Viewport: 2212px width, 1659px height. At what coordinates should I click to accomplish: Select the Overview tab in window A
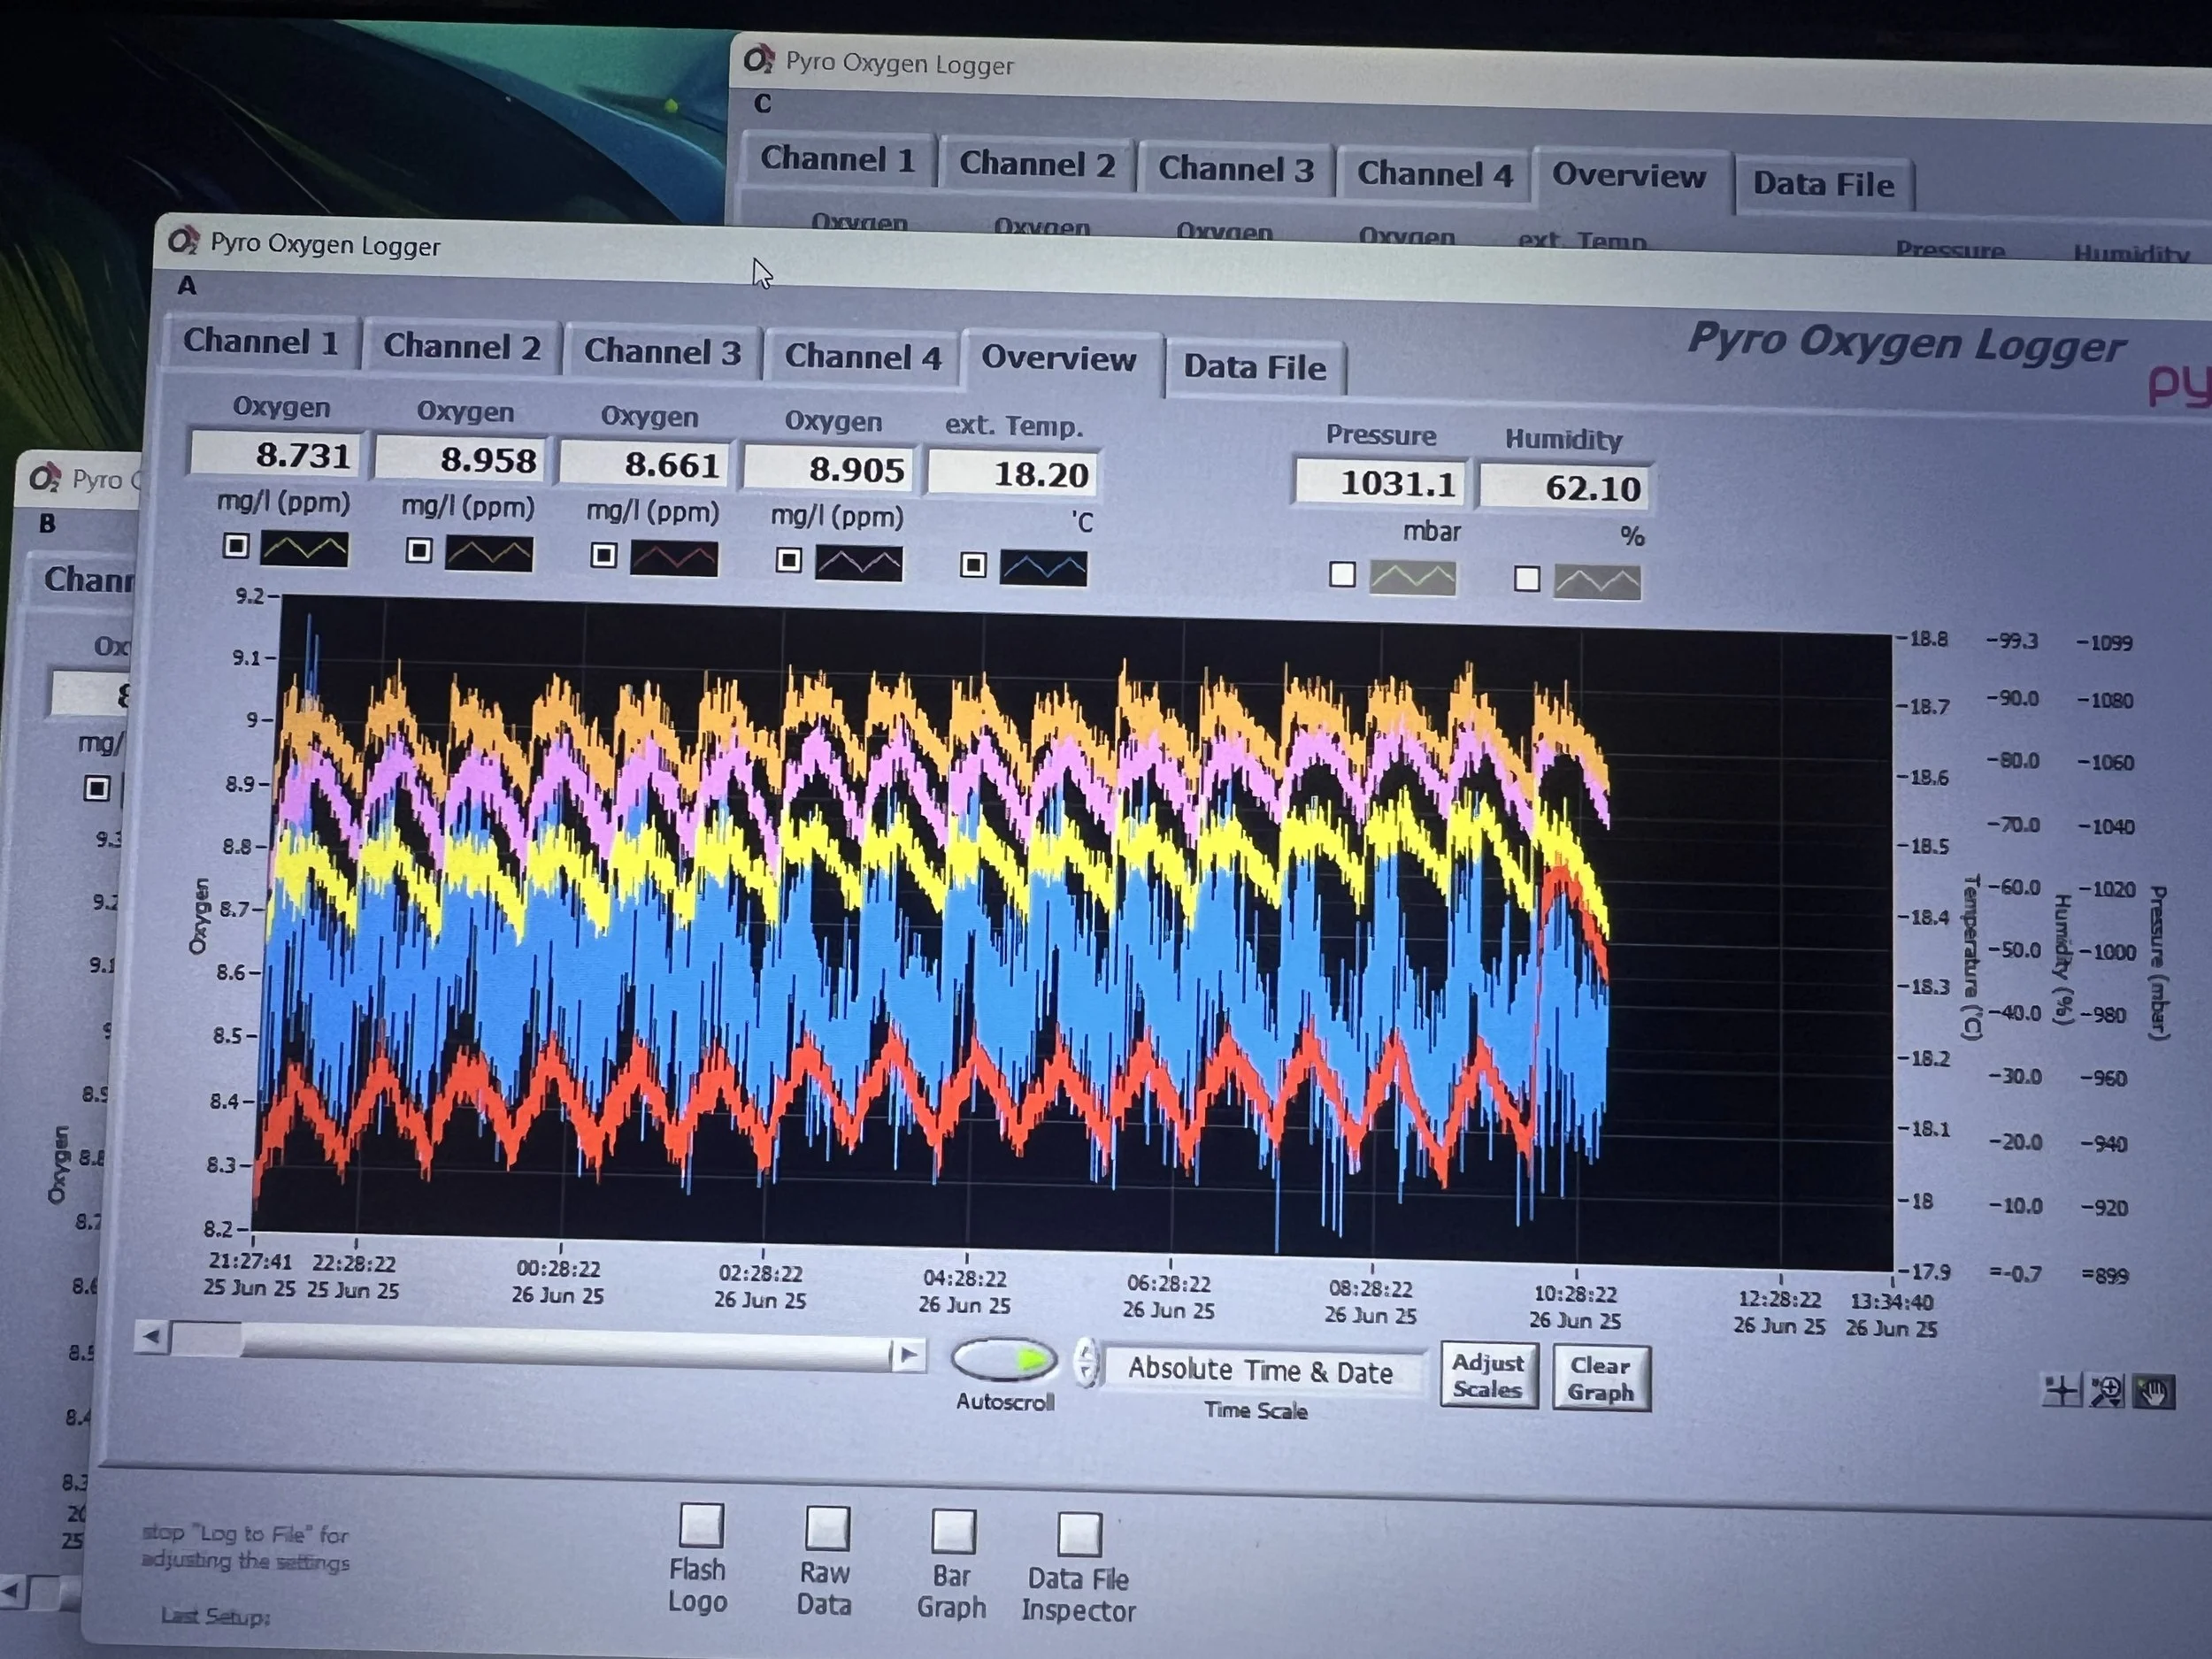pos(1060,360)
